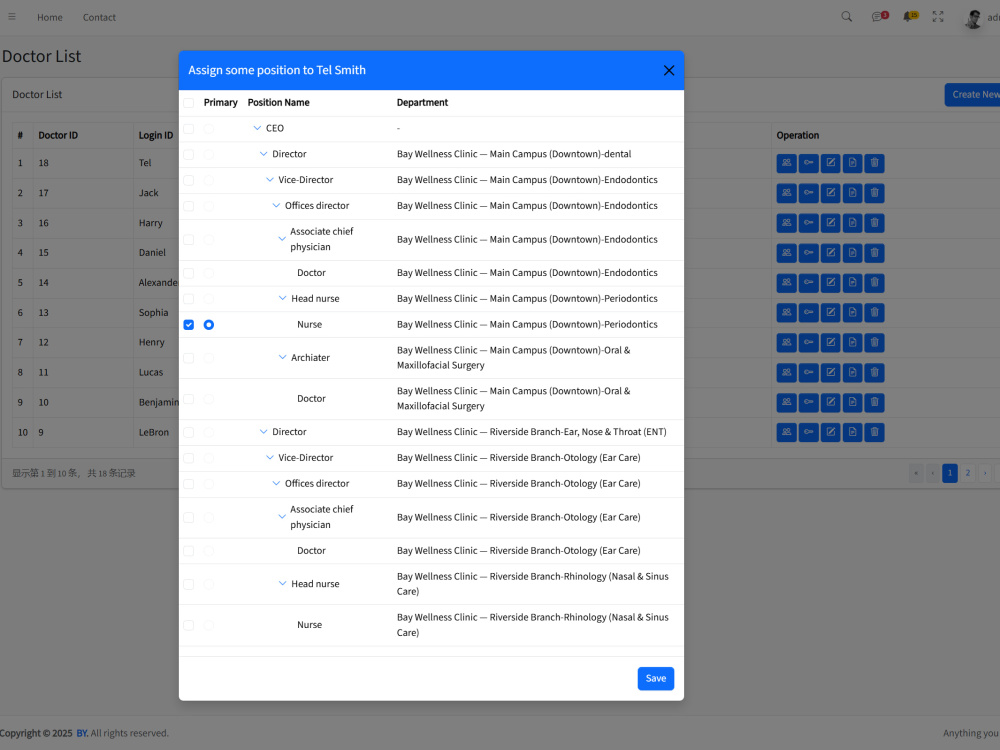The image size is (1000, 750).
Task: Check the CEO position checkbox
Action: 189,129
